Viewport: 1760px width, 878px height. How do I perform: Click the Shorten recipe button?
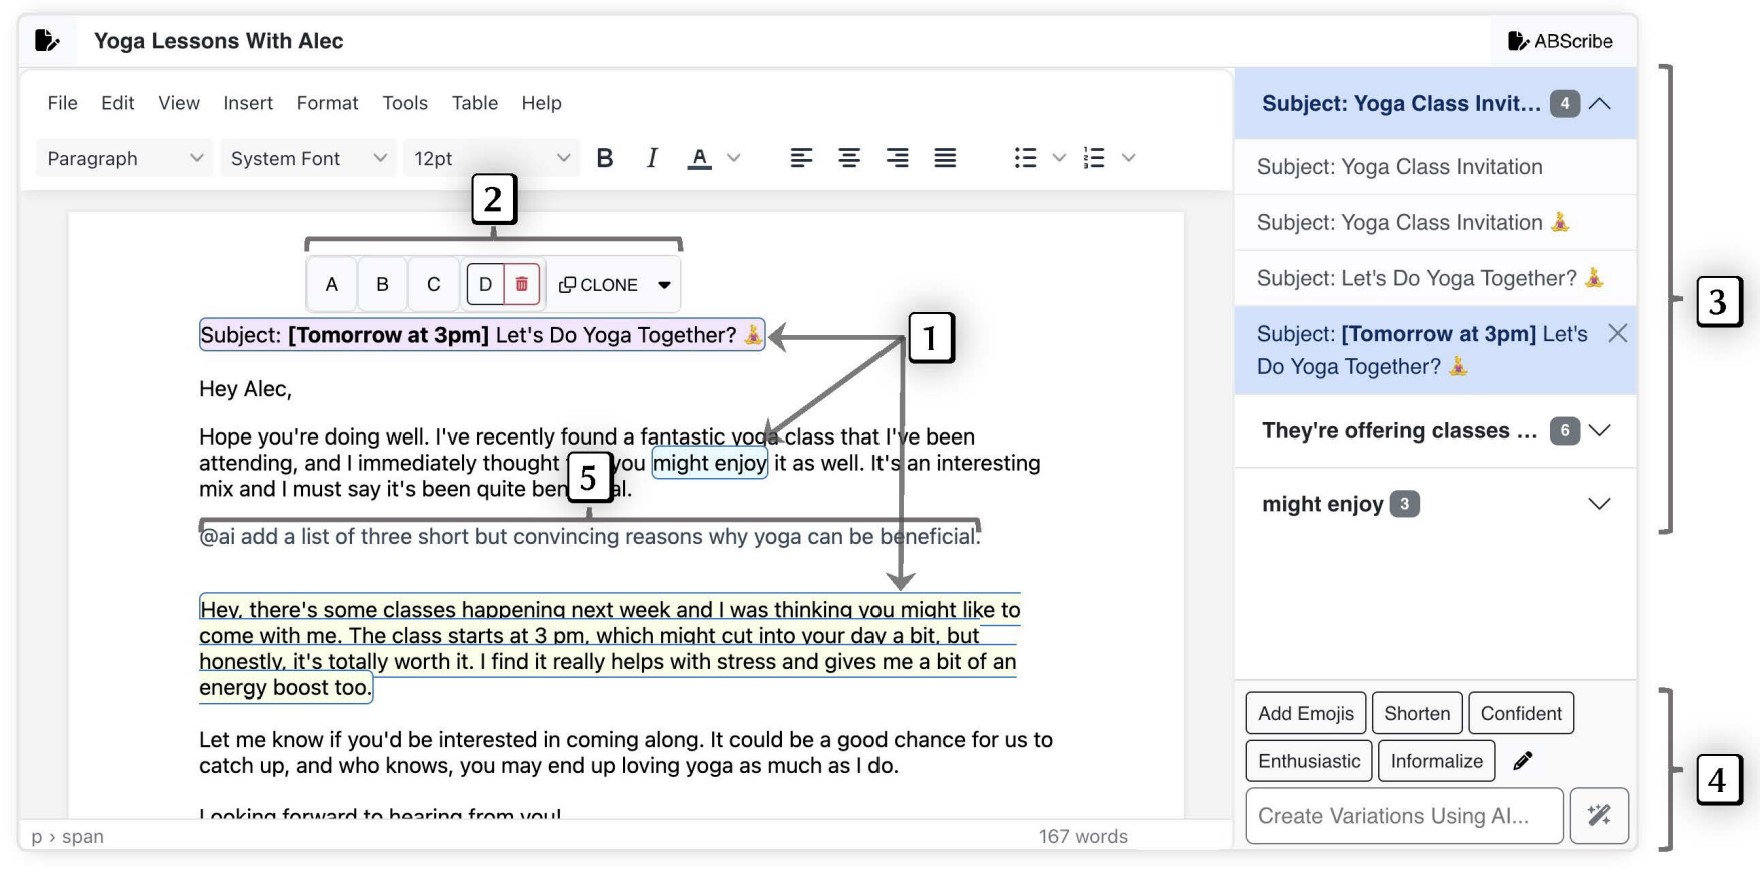point(1417,713)
